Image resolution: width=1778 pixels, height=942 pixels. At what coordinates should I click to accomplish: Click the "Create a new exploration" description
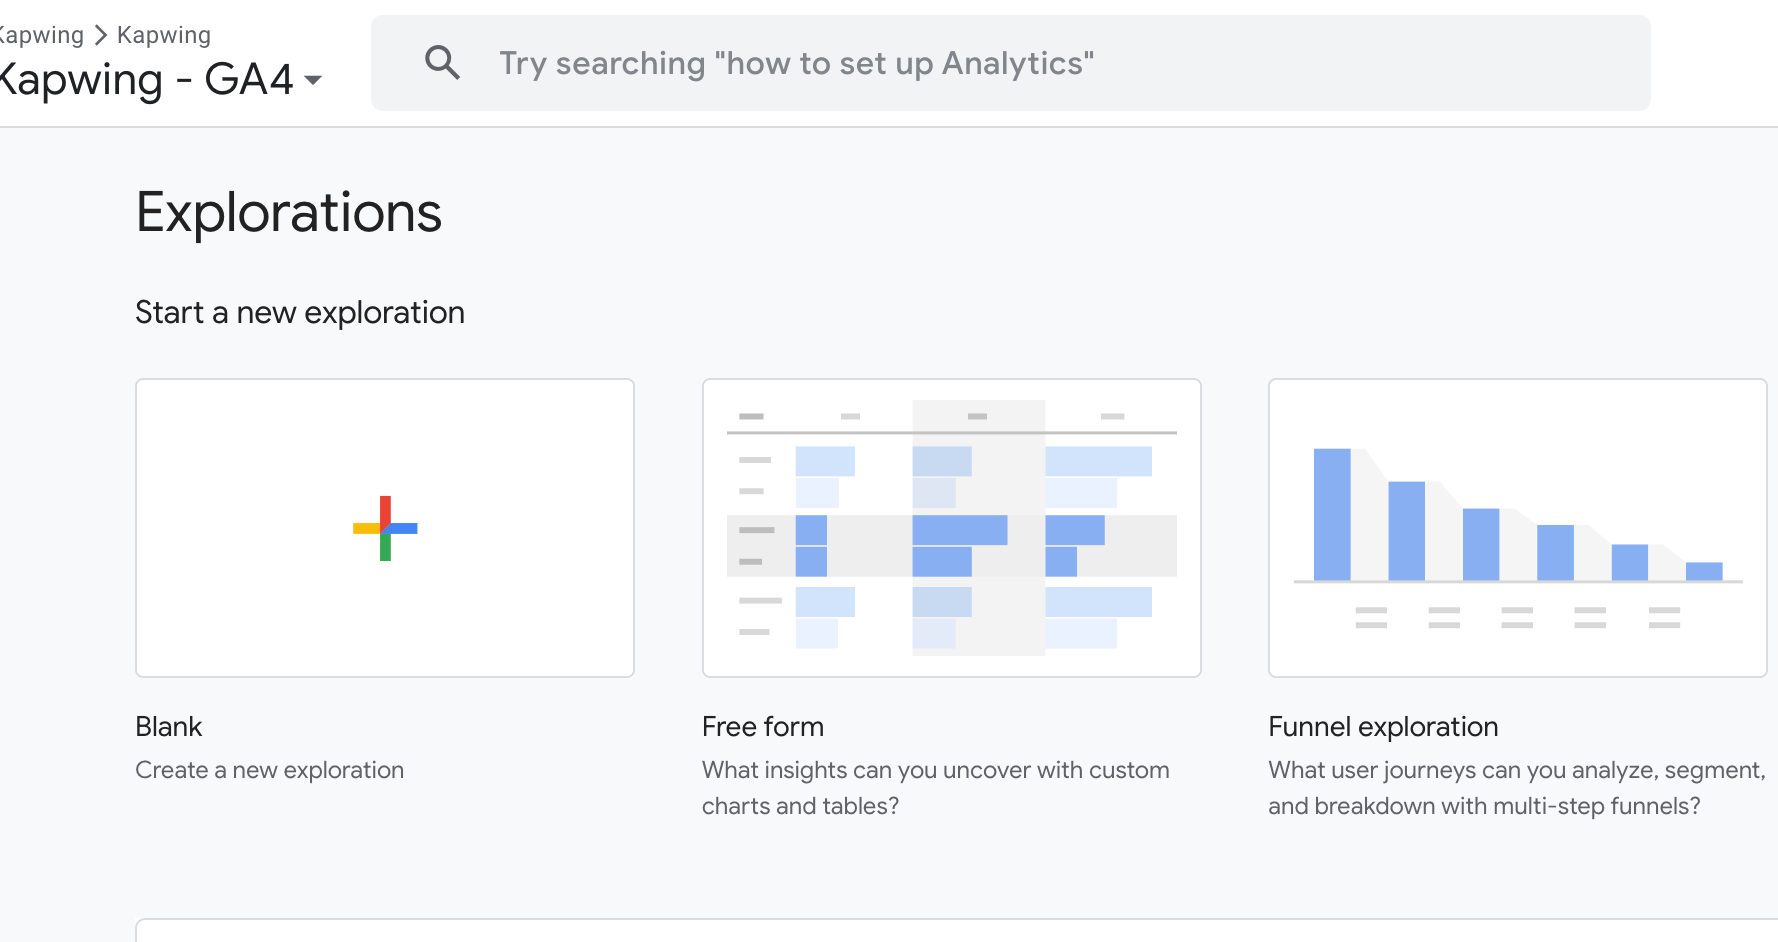(x=270, y=770)
